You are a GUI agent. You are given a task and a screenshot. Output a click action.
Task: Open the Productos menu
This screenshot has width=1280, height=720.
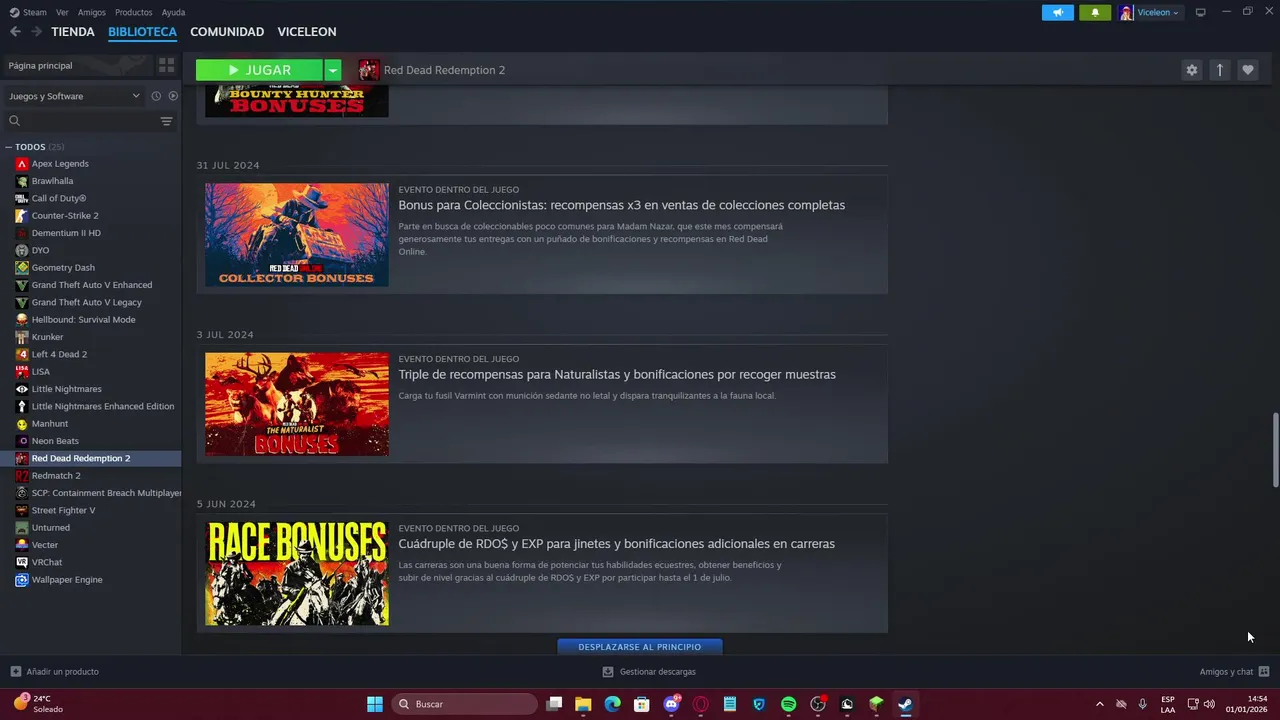point(134,12)
